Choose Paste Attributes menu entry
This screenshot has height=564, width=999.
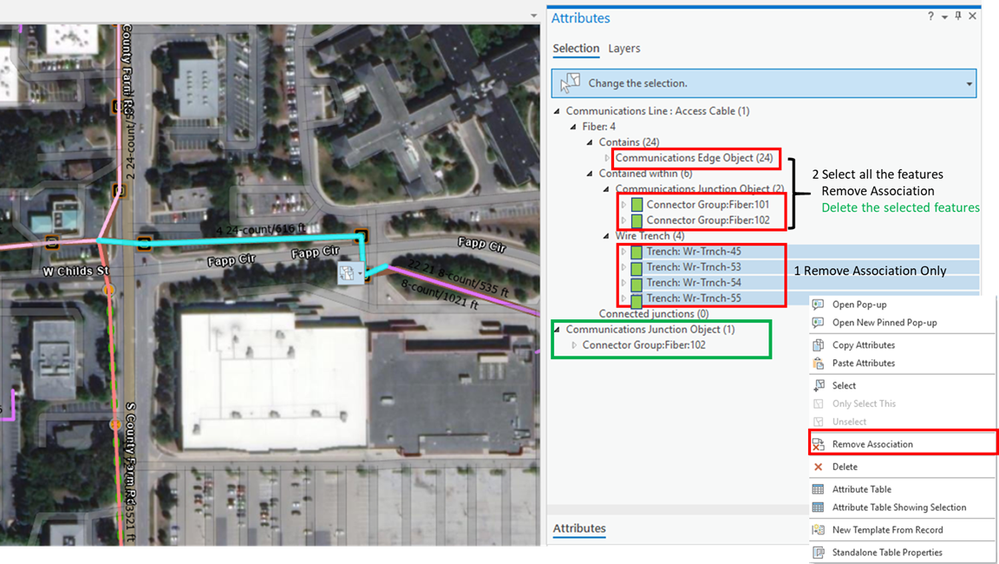pyautogui.click(x=902, y=363)
